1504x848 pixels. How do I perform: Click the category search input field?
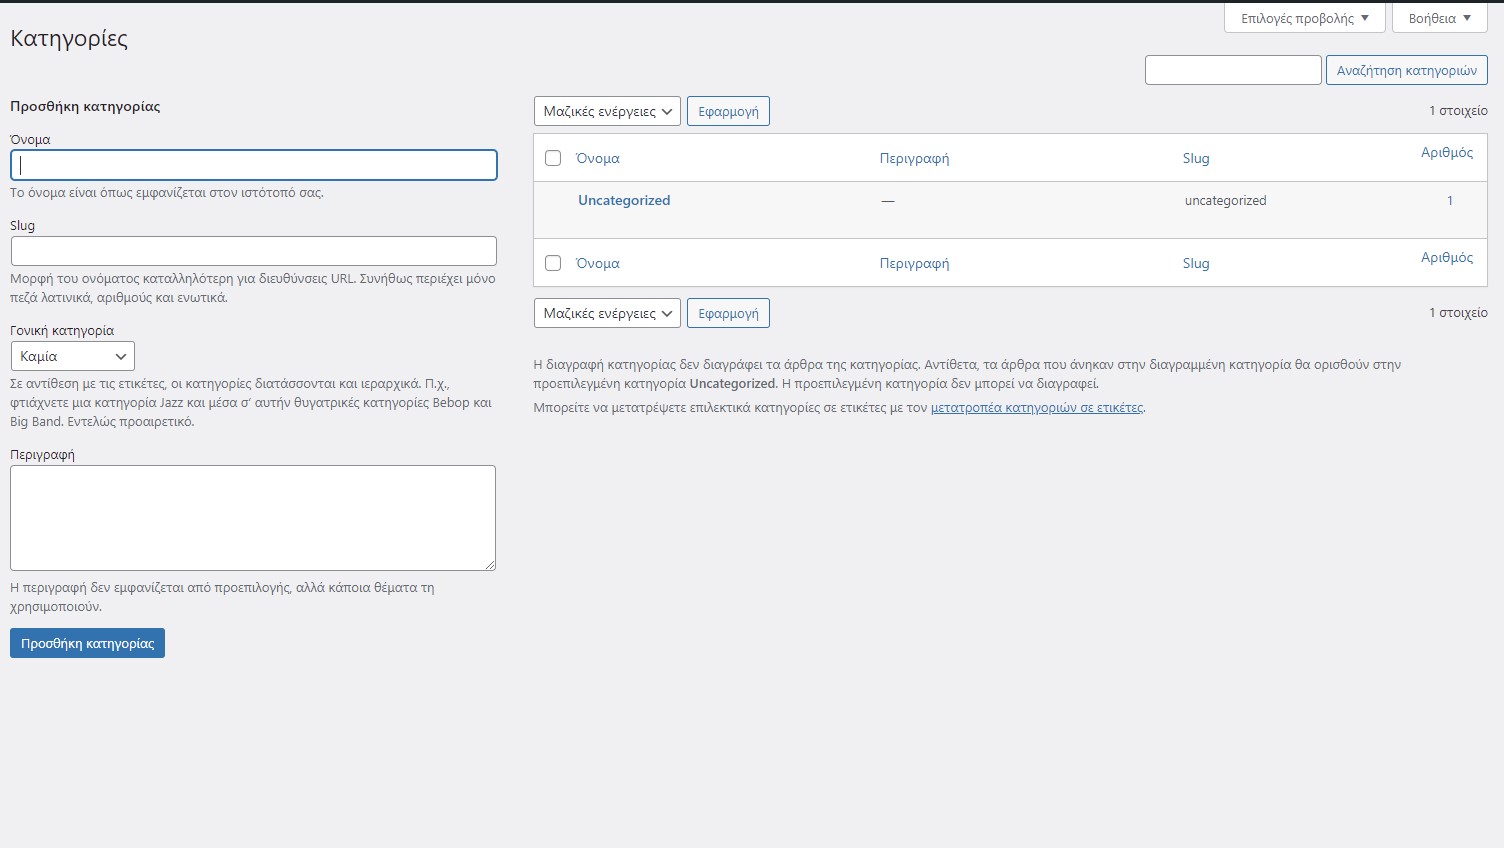tap(1232, 70)
